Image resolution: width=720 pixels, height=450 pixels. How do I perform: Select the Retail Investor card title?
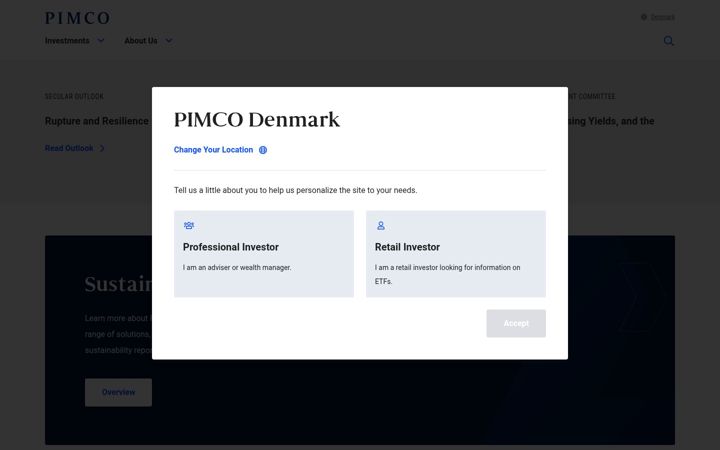coord(407,247)
